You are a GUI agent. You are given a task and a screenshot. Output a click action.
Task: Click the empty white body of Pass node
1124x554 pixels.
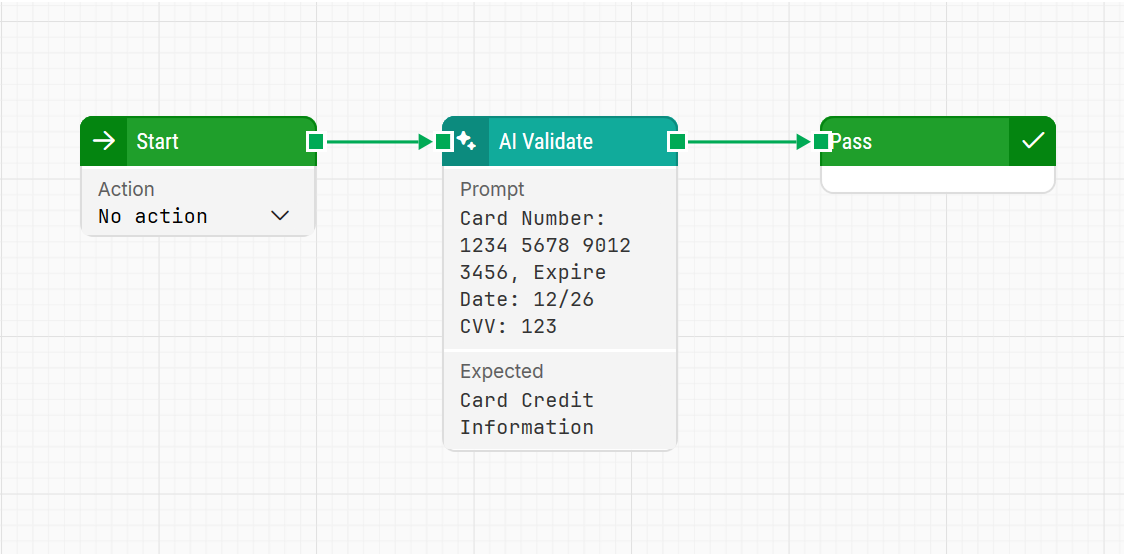click(x=937, y=179)
